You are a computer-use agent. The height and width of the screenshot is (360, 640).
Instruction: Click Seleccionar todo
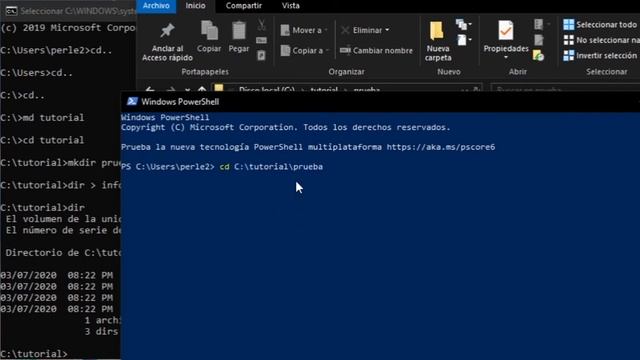pyautogui.click(x=599, y=24)
